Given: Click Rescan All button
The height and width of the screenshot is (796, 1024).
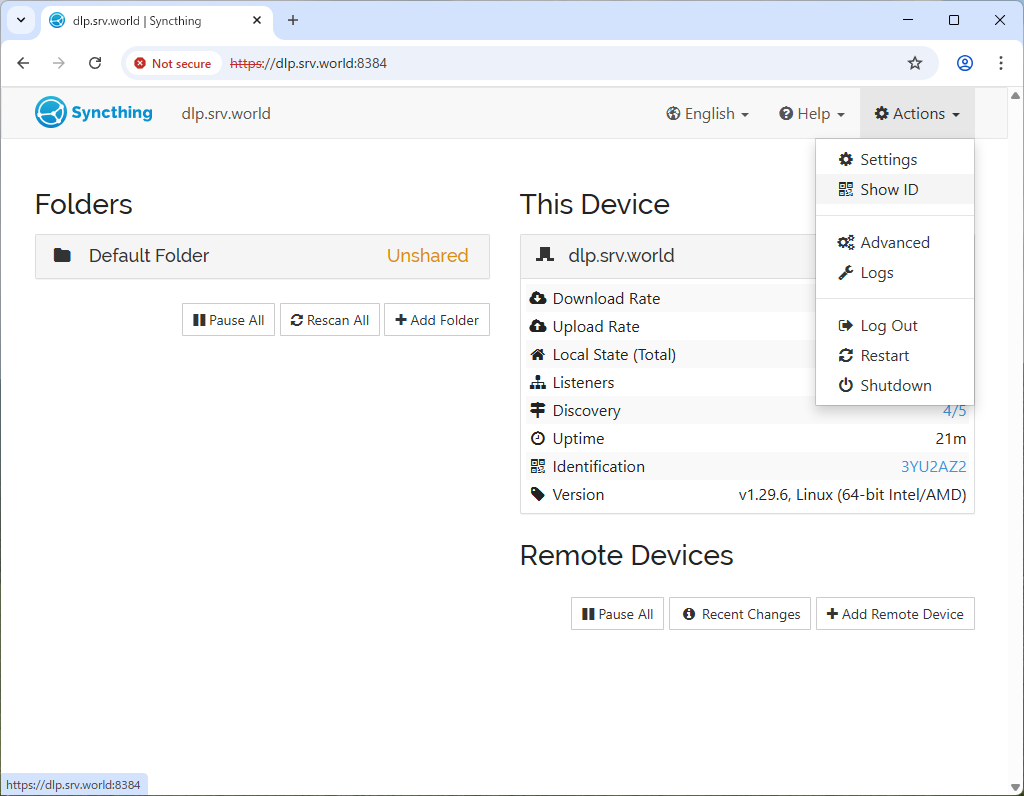Looking at the screenshot, I should pyautogui.click(x=330, y=320).
